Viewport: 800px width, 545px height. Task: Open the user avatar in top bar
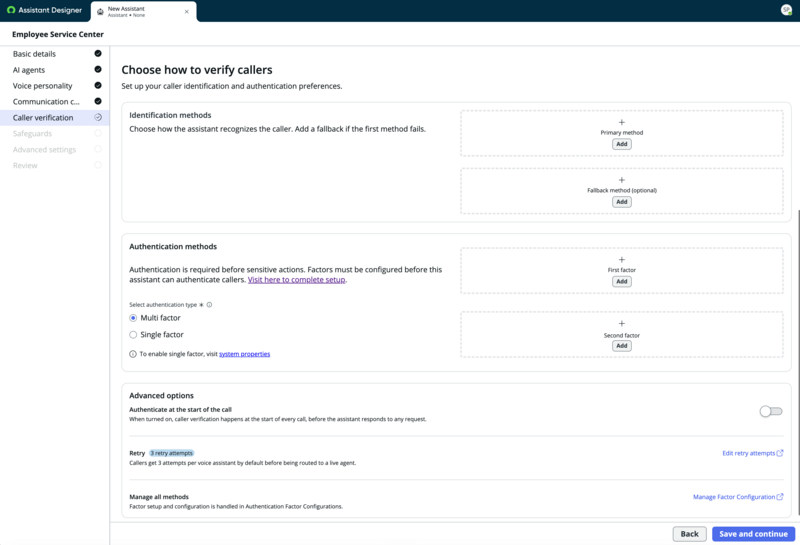(786, 10)
